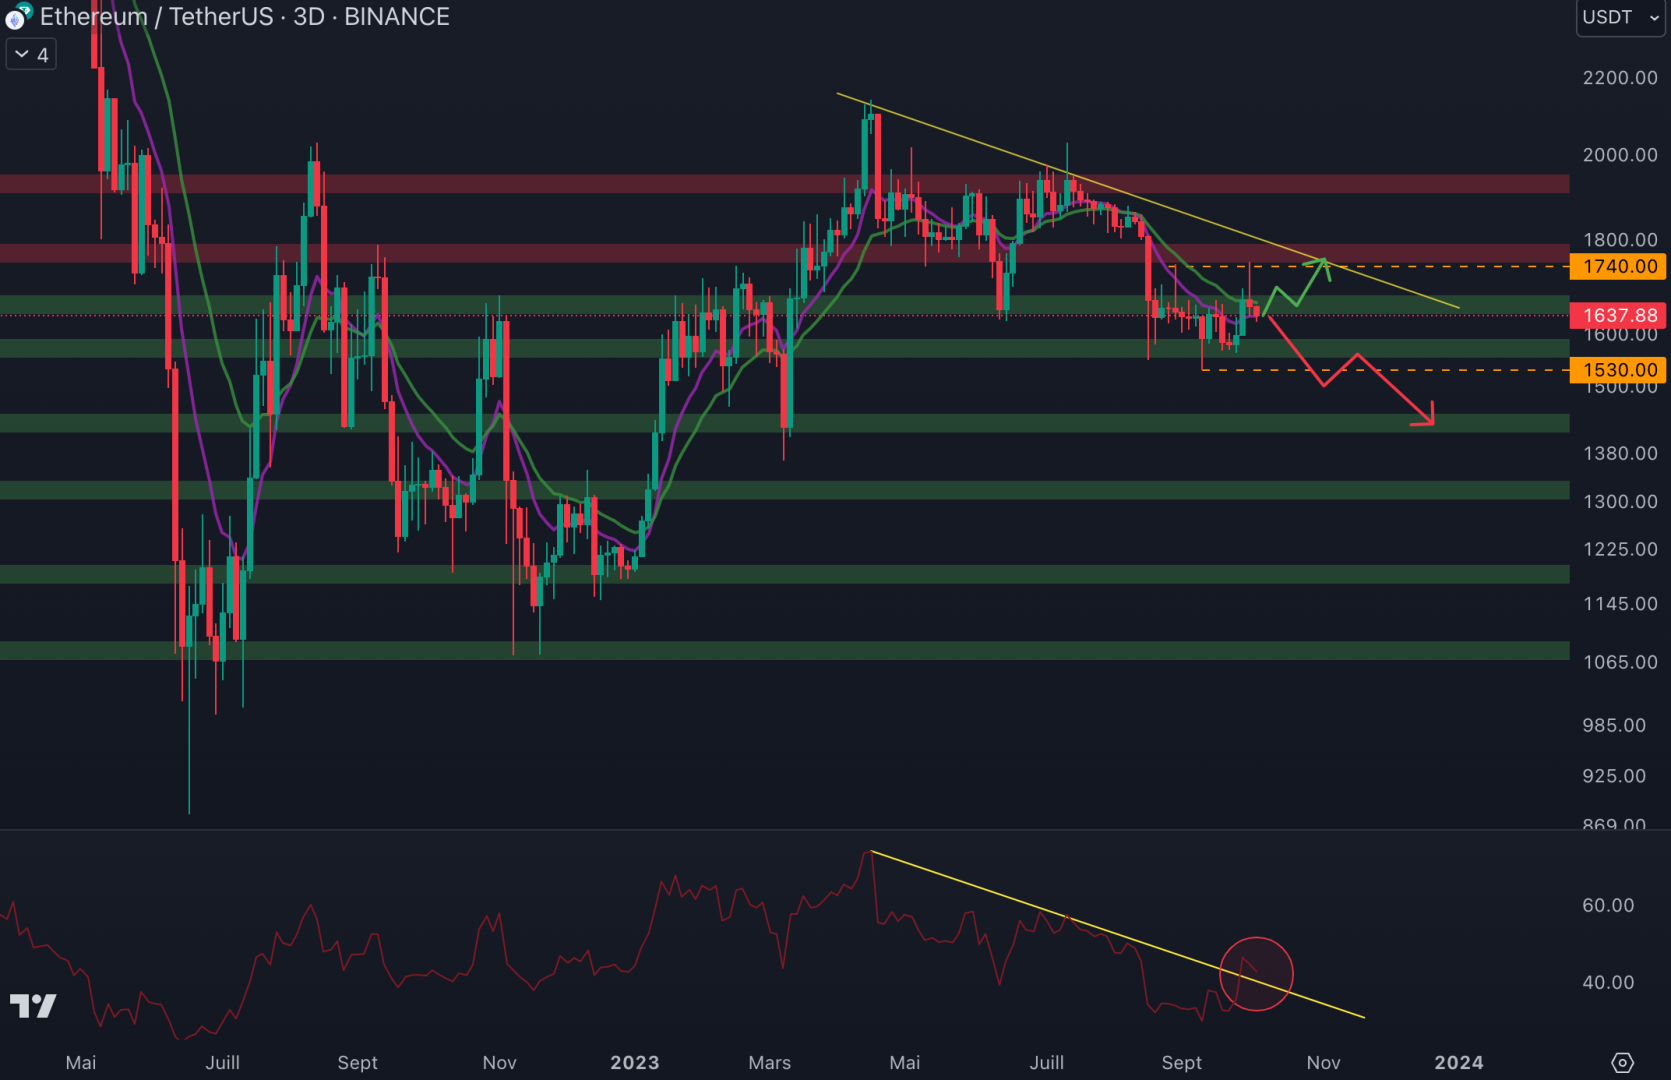Image resolution: width=1671 pixels, height=1080 pixels.
Task: Click the Sept 2022 time axis label
Action: 357,1063
